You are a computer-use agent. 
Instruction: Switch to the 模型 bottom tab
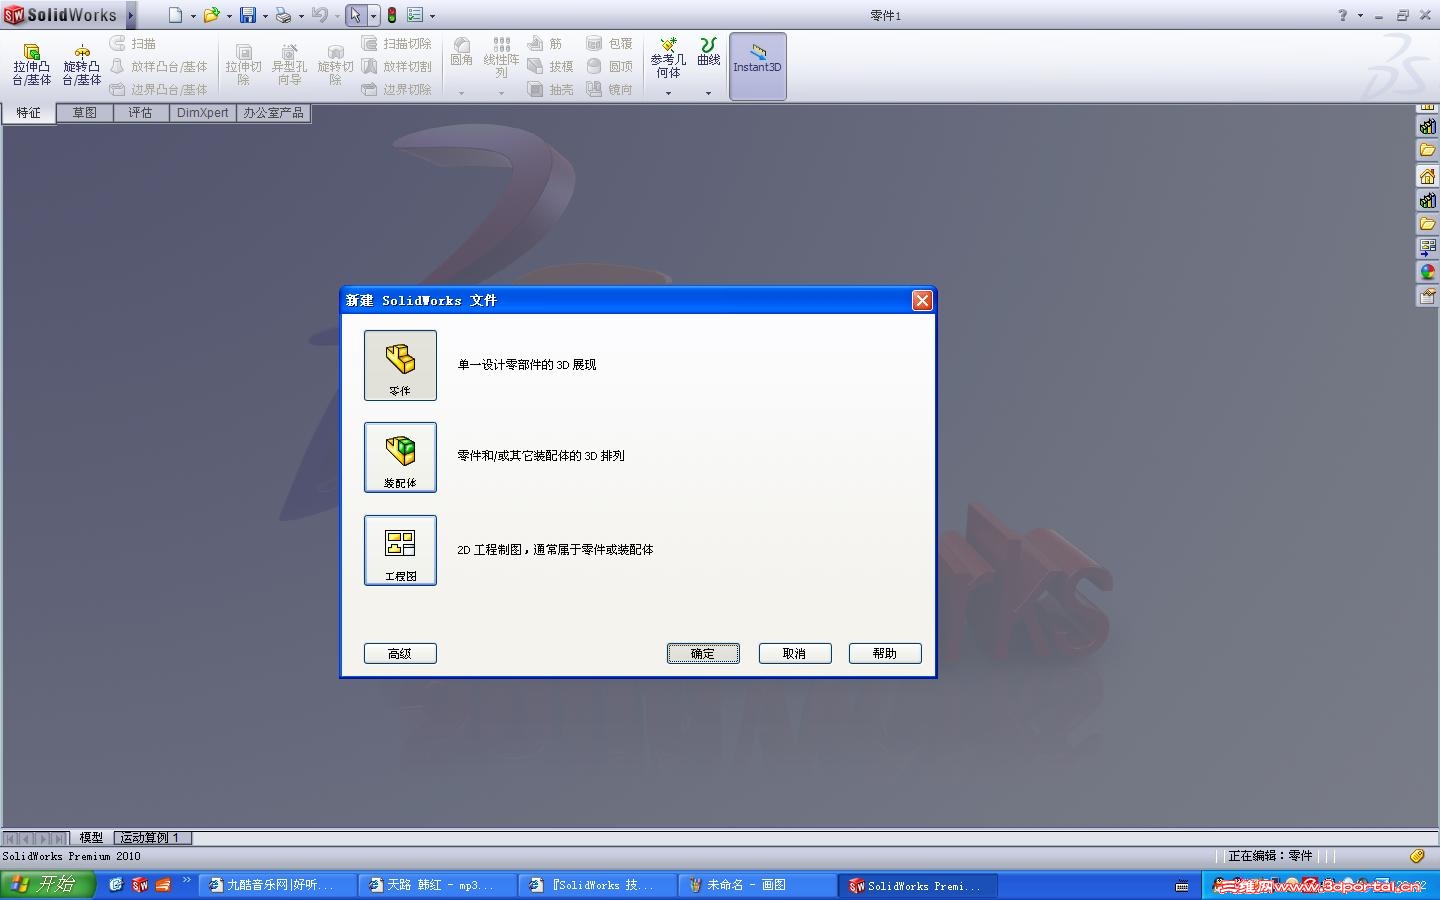coord(91,838)
